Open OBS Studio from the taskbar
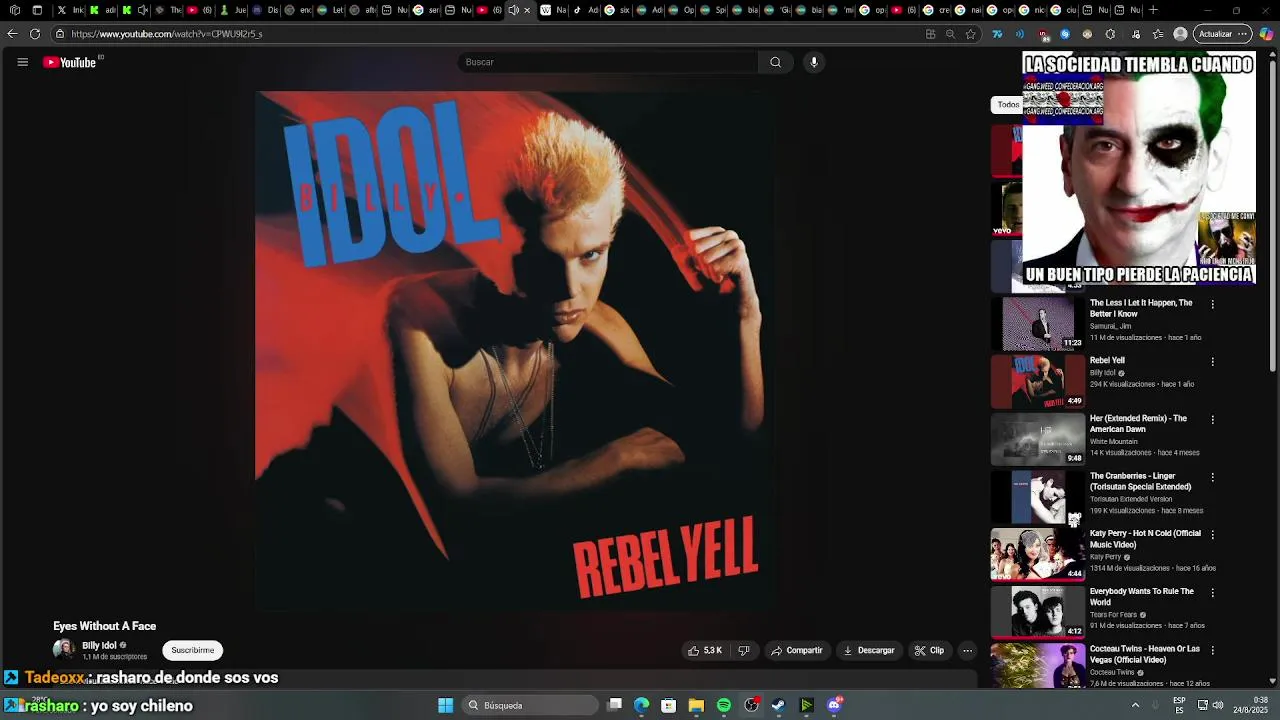Image resolution: width=1280 pixels, height=720 pixels. pyautogui.click(x=751, y=705)
